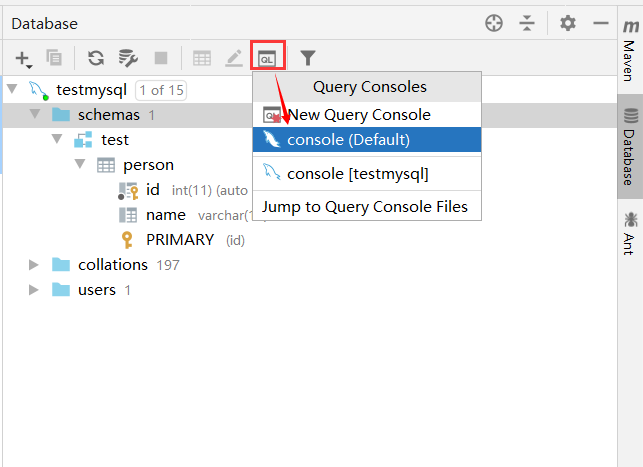Collapse the person table arrow
643x467 pixels.
[x=80, y=164]
